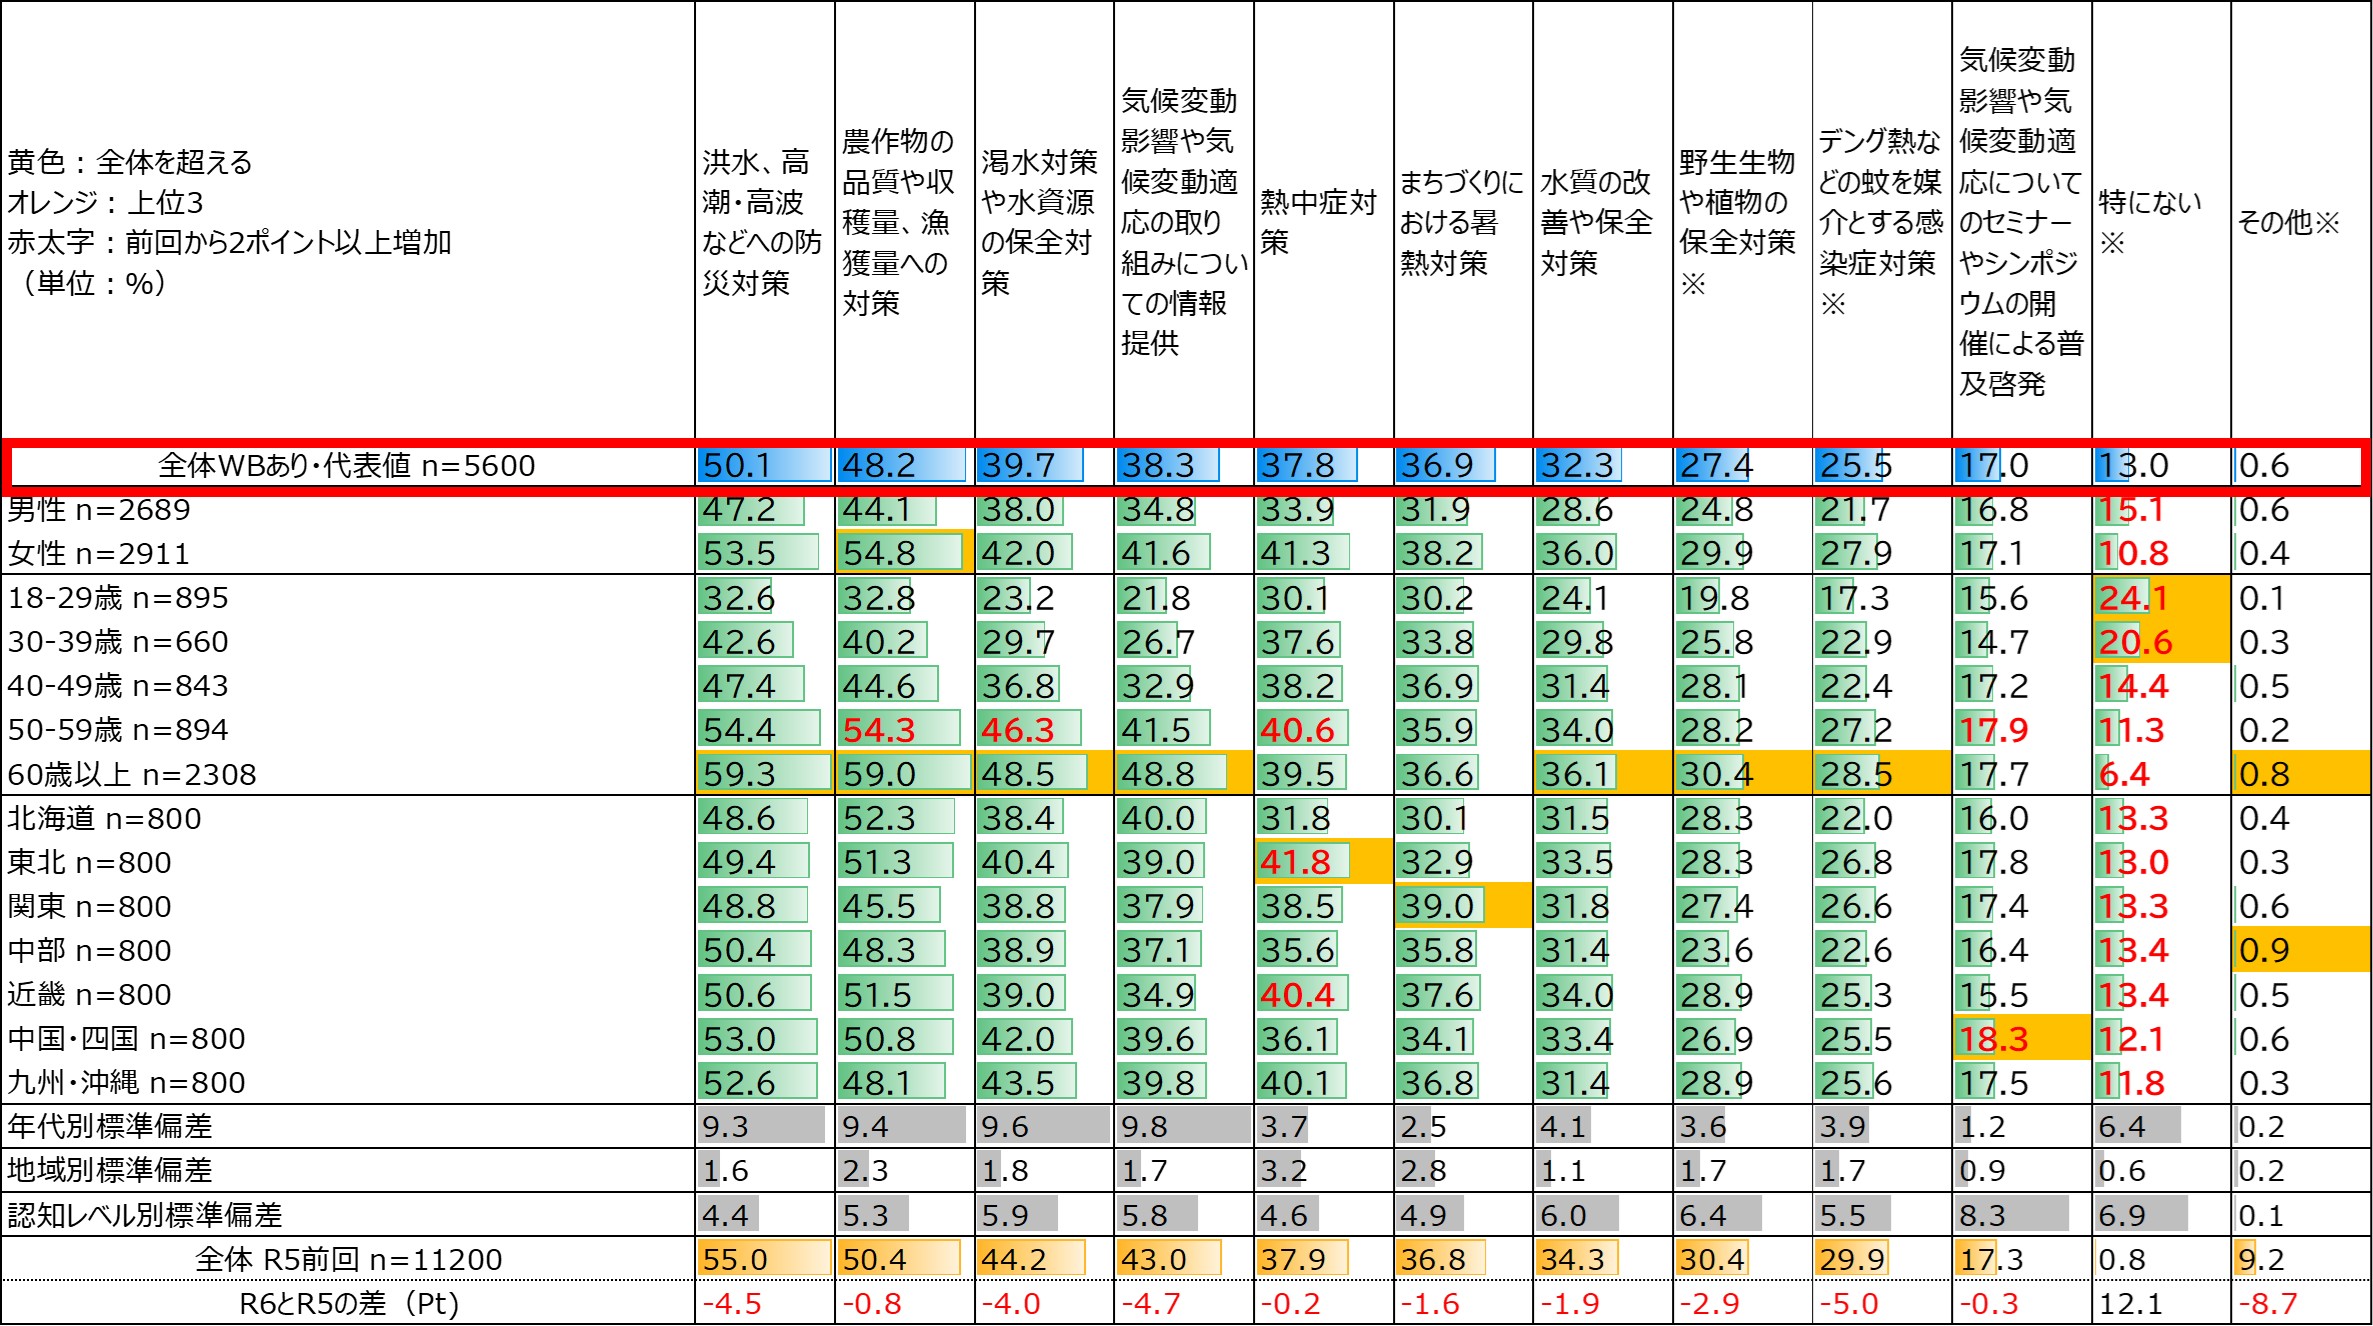Image resolution: width=2373 pixels, height=1326 pixels.
Task: Select the 全体 R5前回 n=11200 label
Action: tap(348, 1259)
